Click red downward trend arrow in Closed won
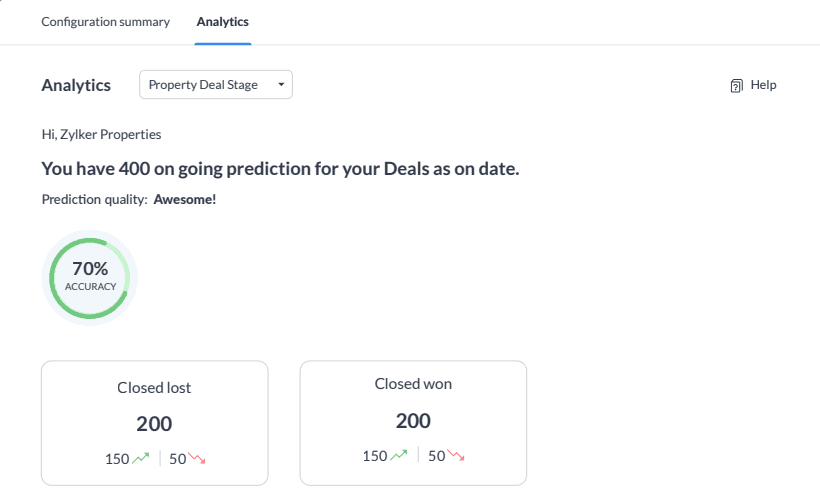The height and width of the screenshot is (502, 820). coord(456,455)
